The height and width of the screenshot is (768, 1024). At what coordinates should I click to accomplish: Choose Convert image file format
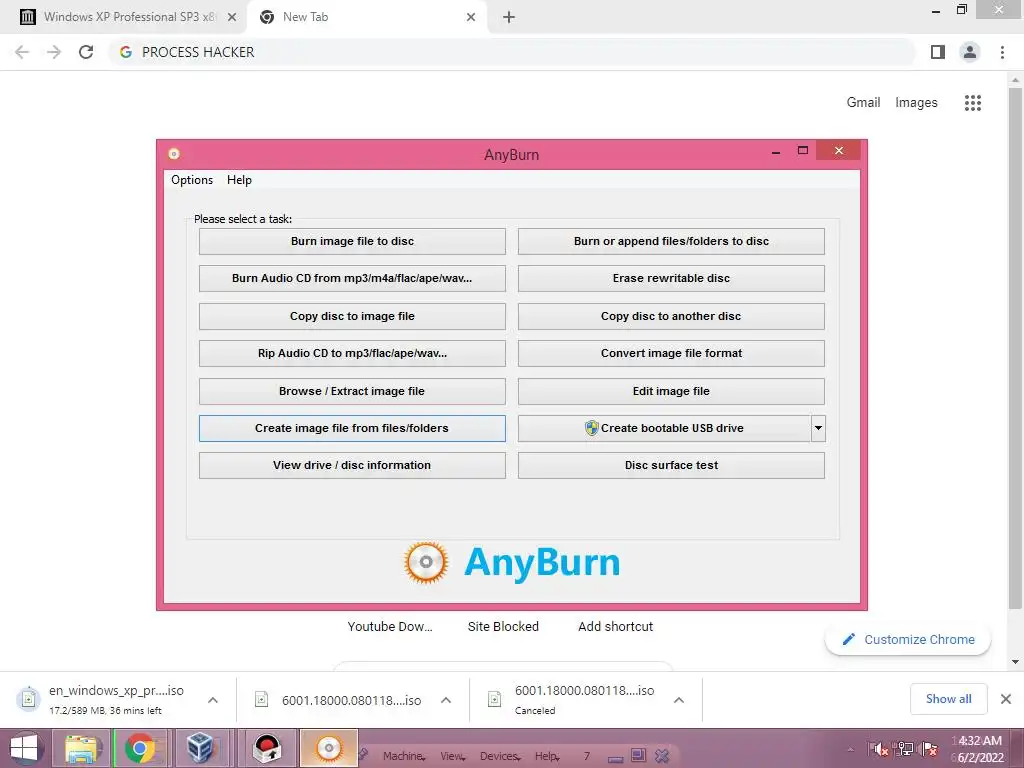click(671, 353)
